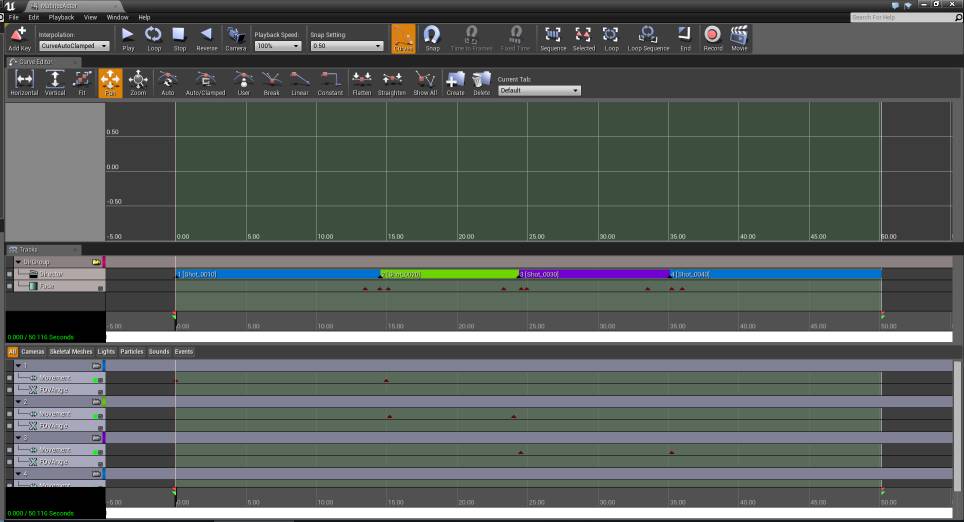Toggle group 2 Movement track checkbox
Image resolution: width=964 pixels, height=522 pixels.
pos(9,414)
